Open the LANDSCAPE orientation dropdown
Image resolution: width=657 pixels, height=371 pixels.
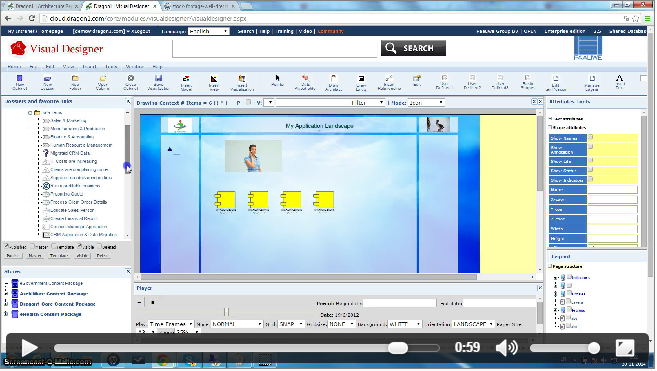473,324
